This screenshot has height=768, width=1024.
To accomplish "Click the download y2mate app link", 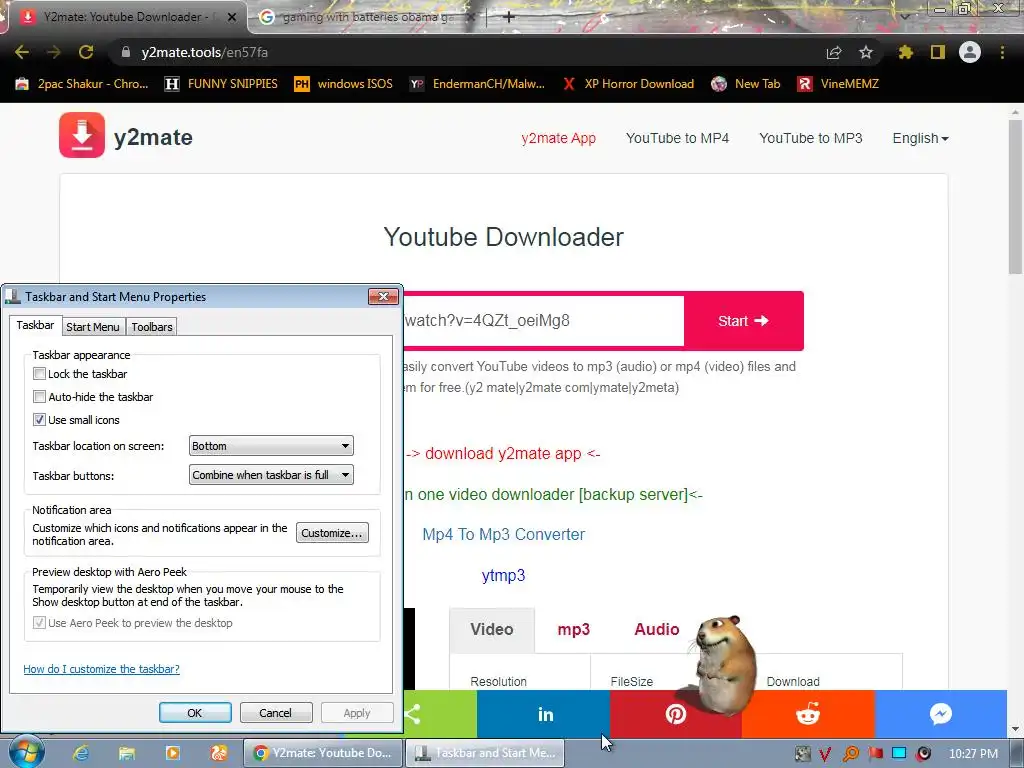I will [x=503, y=453].
